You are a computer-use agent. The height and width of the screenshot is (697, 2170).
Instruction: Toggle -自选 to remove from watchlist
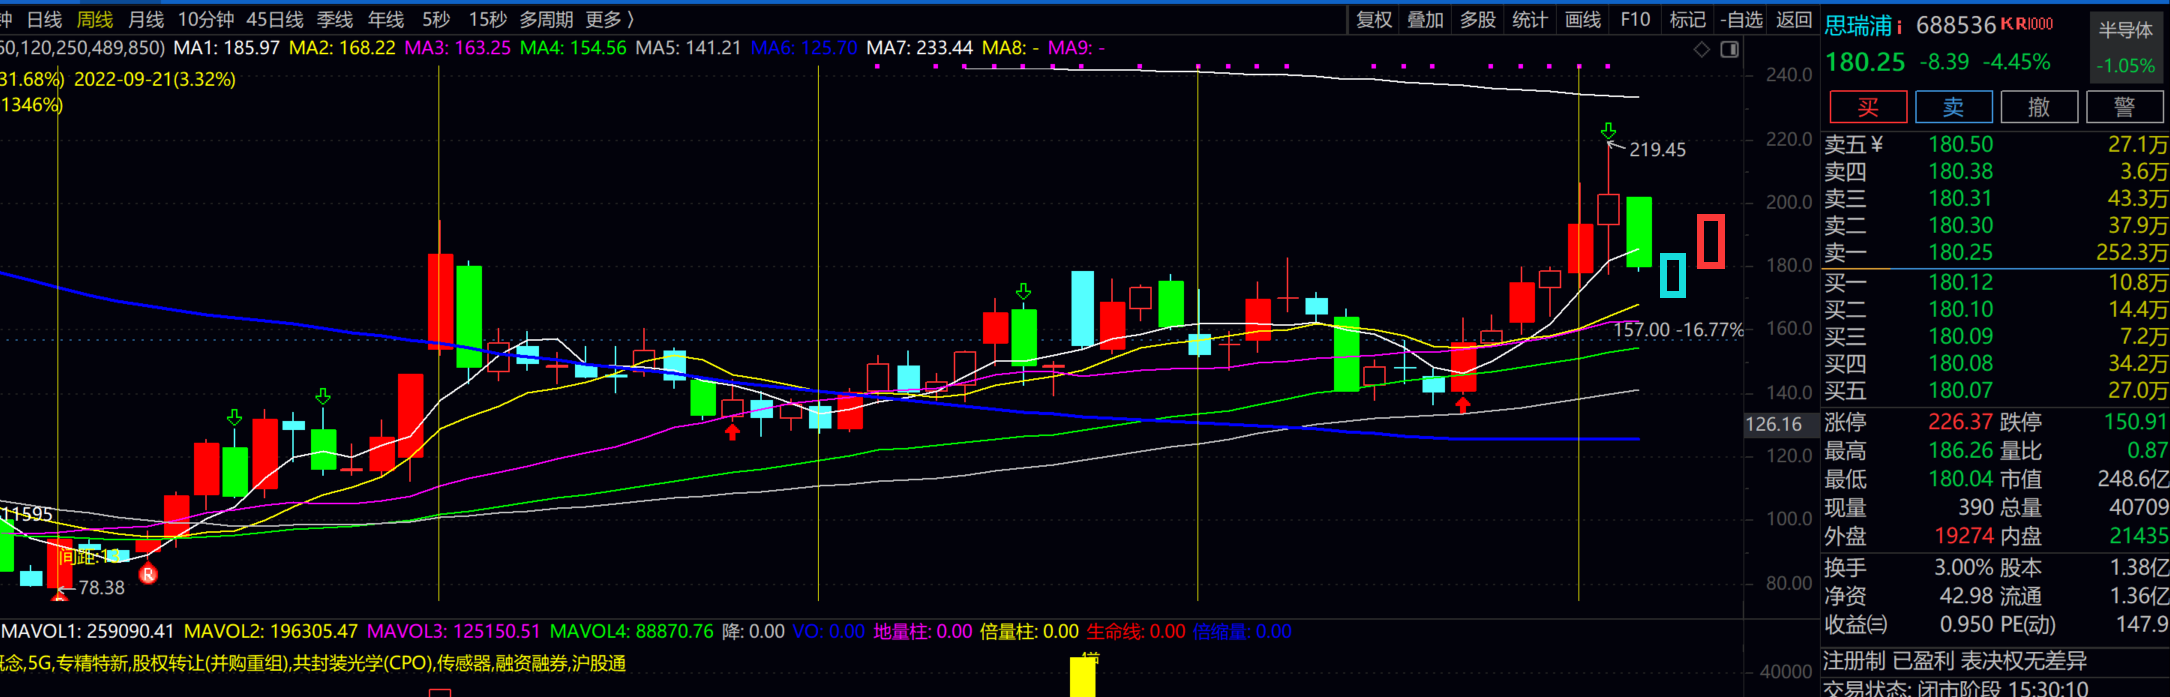[1741, 20]
